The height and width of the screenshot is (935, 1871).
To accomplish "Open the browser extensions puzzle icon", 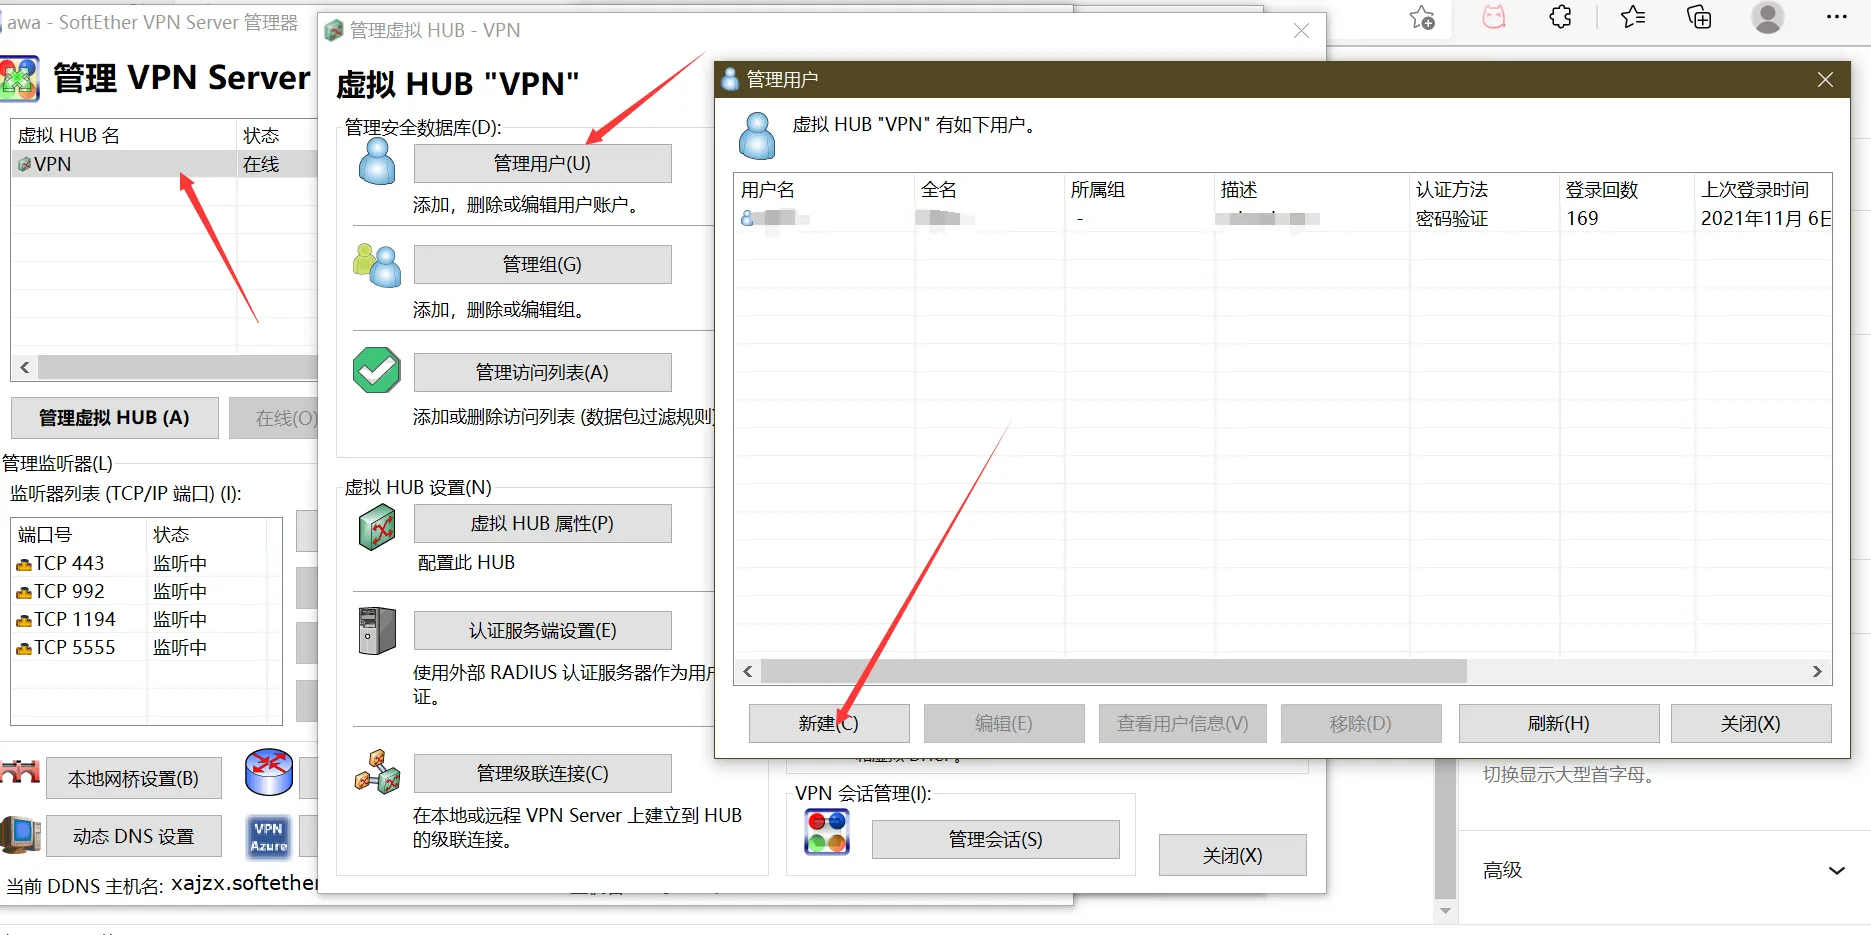I will pos(1560,17).
